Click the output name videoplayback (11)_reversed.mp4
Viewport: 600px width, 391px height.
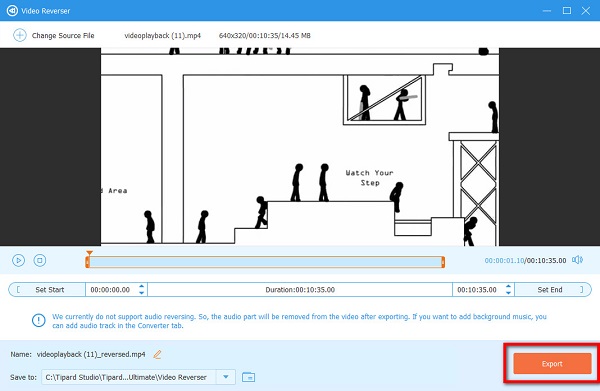pyautogui.click(x=91, y=354)
